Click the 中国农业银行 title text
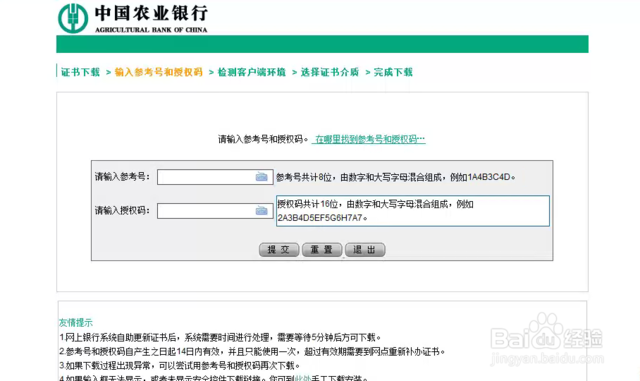Viewport: 640px width, 381px height. point(151,13)
